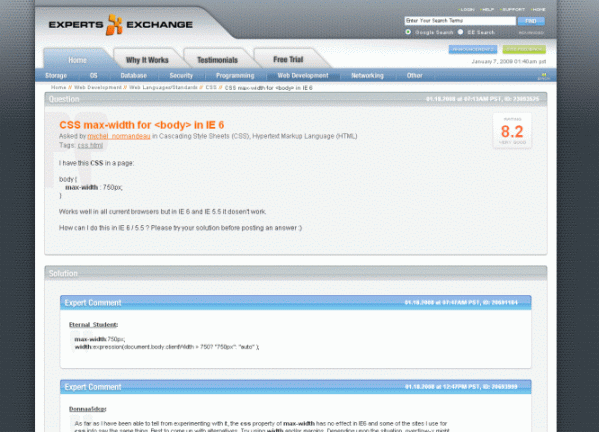Click the first Expert Comment header at 07:47AM
Image resolution: width=599 pixels, height=432 pixels.
296,303
